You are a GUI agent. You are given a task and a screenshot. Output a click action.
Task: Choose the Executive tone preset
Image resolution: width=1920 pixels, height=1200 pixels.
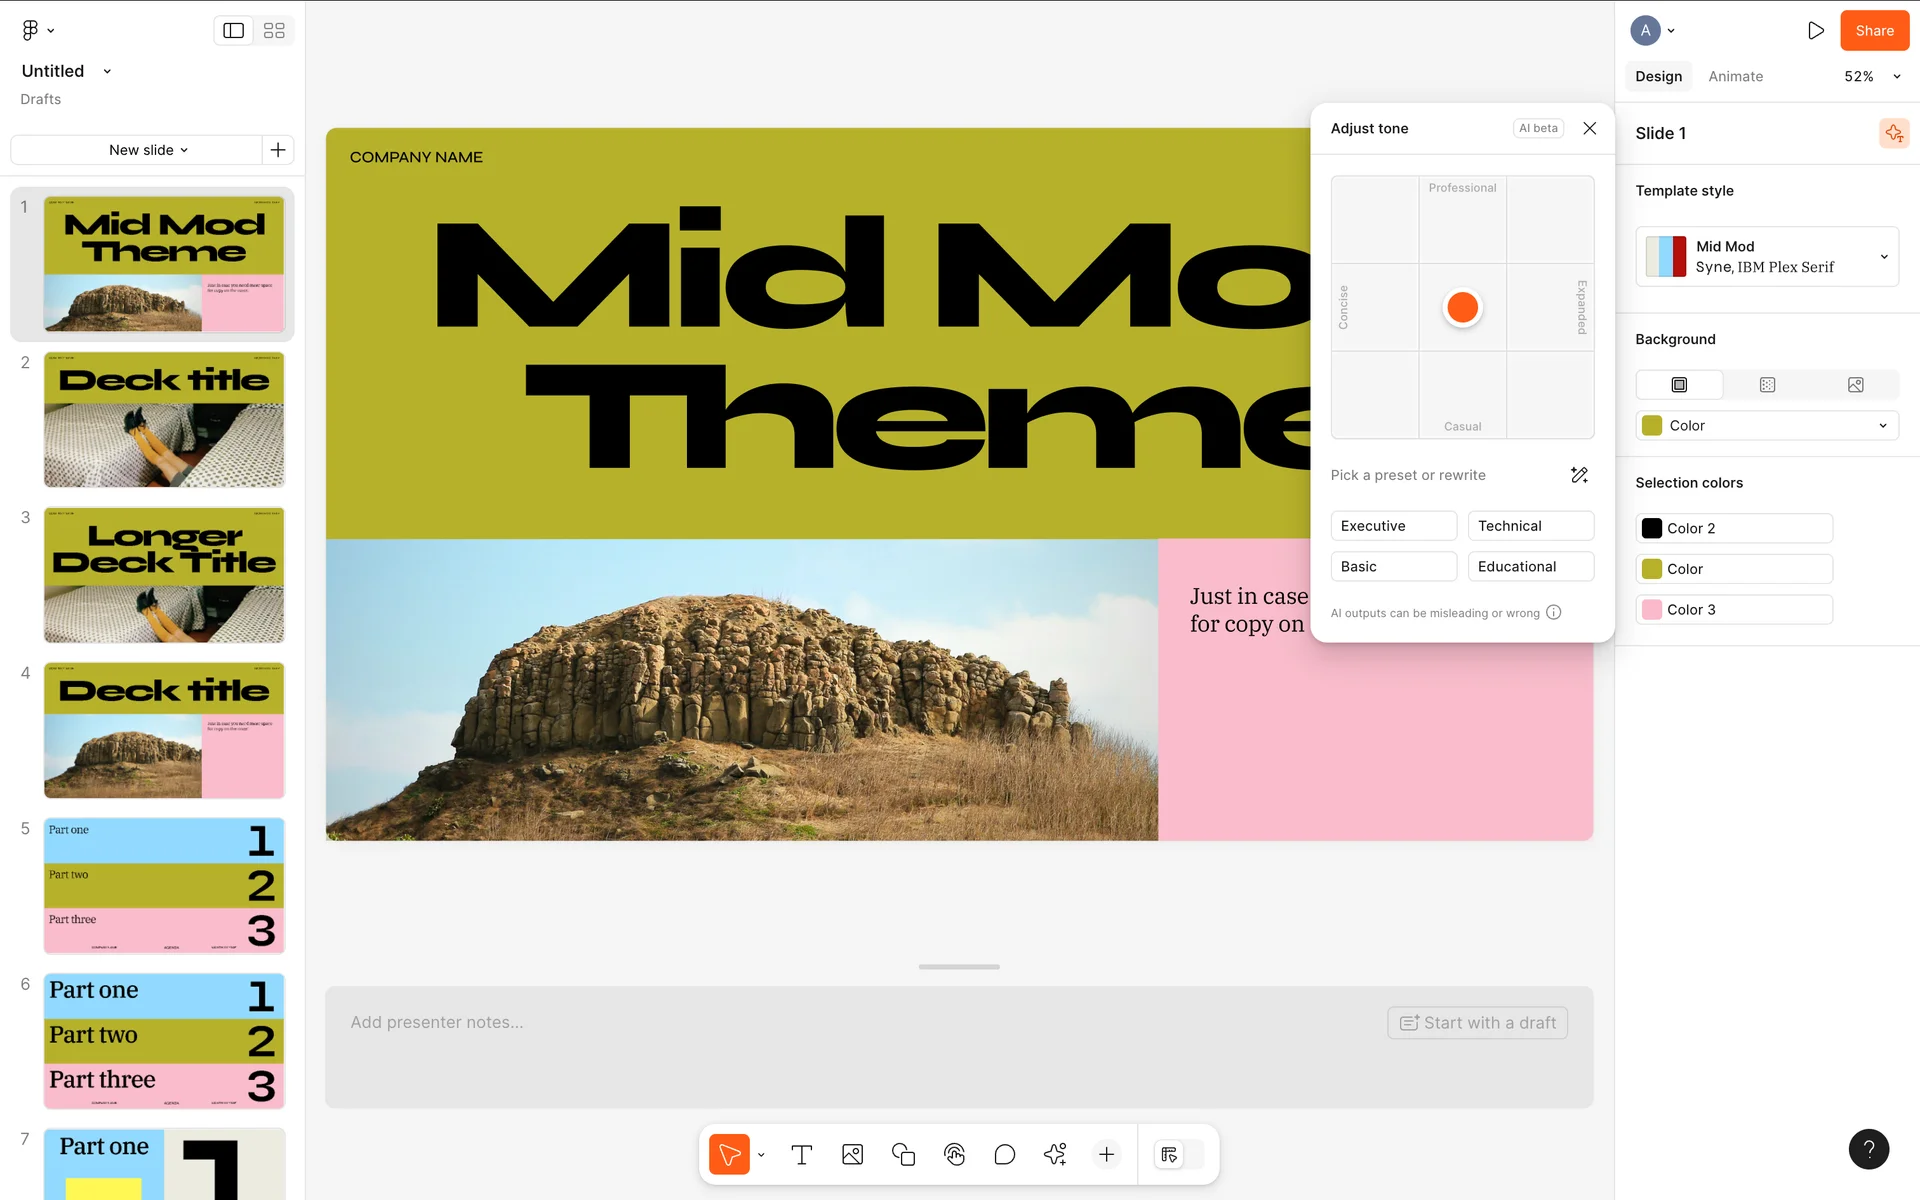point(1393,526)
